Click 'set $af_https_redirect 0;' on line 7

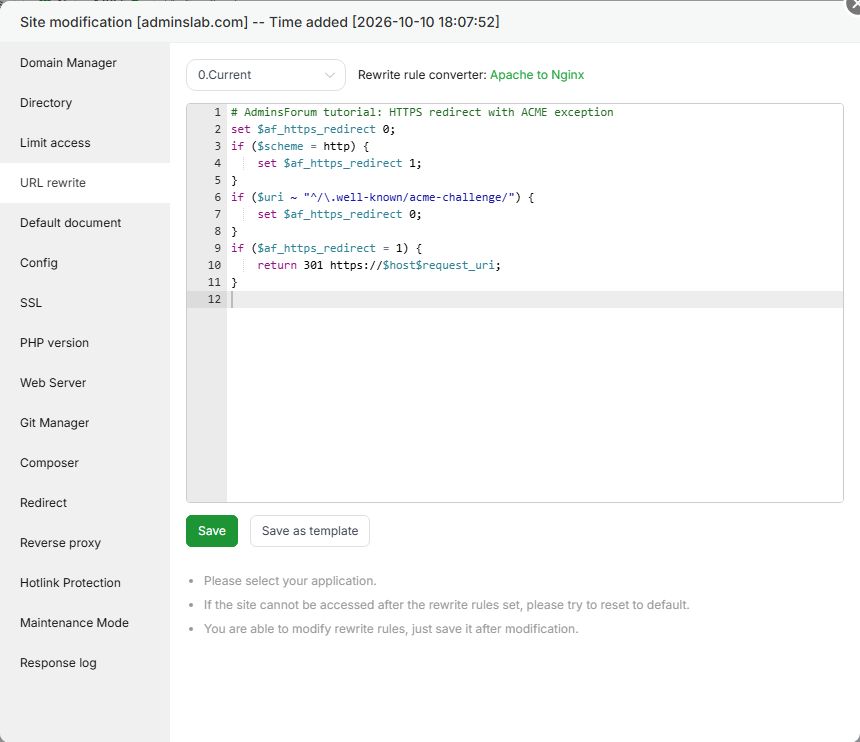coord(339,214)
